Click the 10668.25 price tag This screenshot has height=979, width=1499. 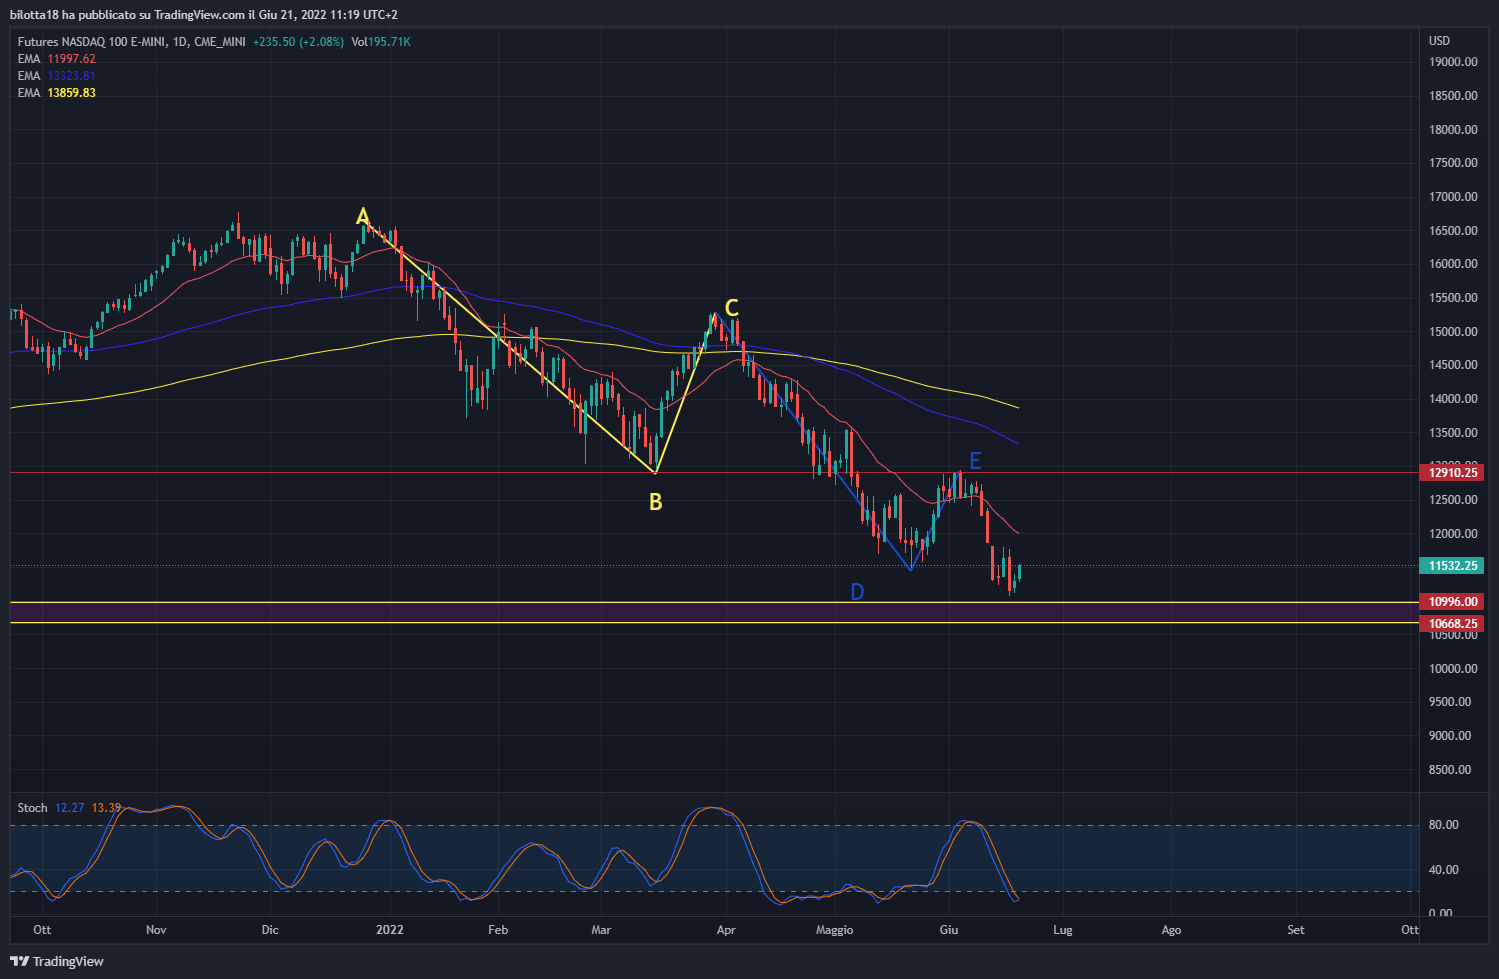tap(1452, 624)
